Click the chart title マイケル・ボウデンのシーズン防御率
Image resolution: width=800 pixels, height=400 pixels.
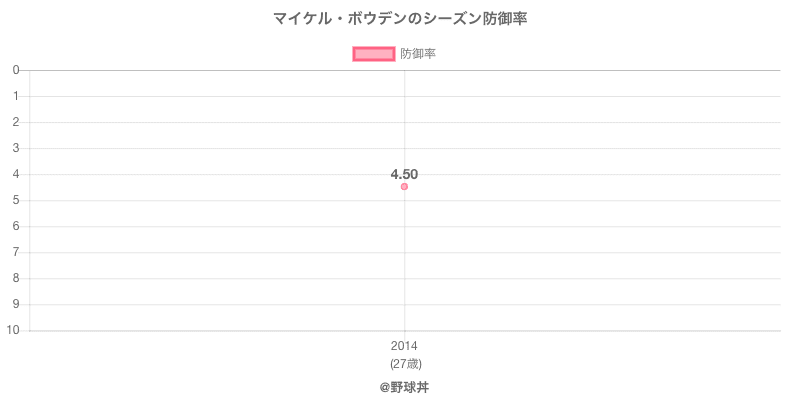click(400, 18)
